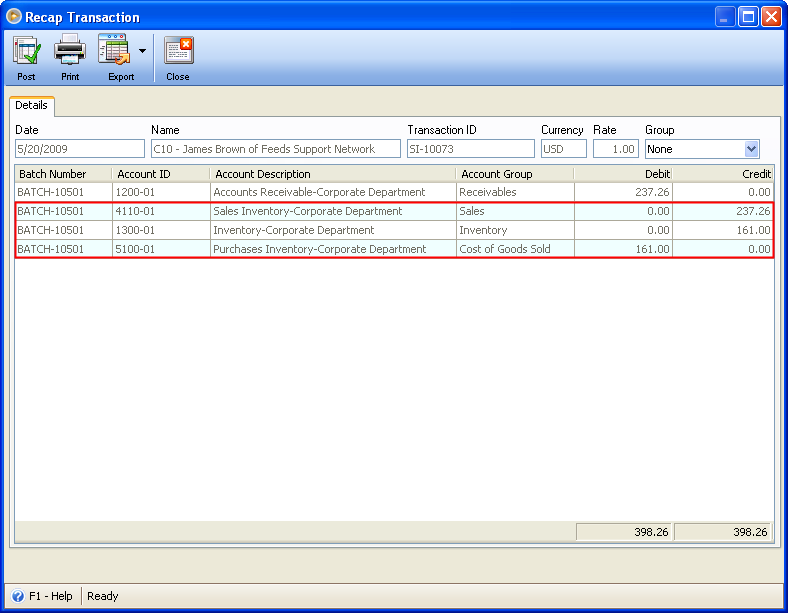Select account ID 1300-01 cell
788x613 pixels.
click(161, 230)
